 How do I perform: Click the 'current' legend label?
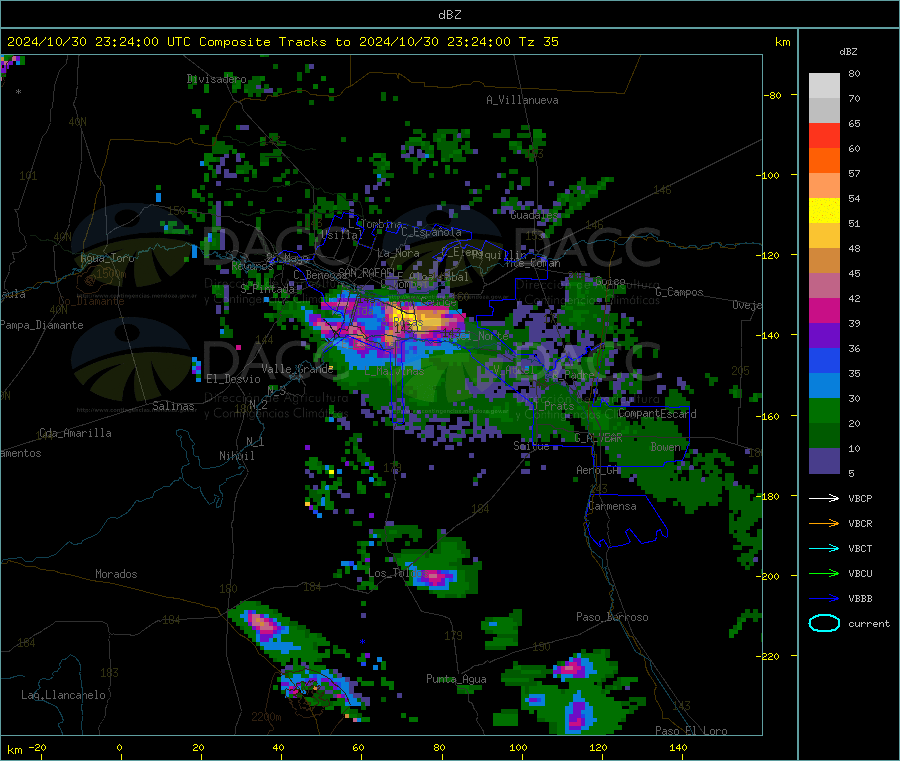click(x=869, y=624)
